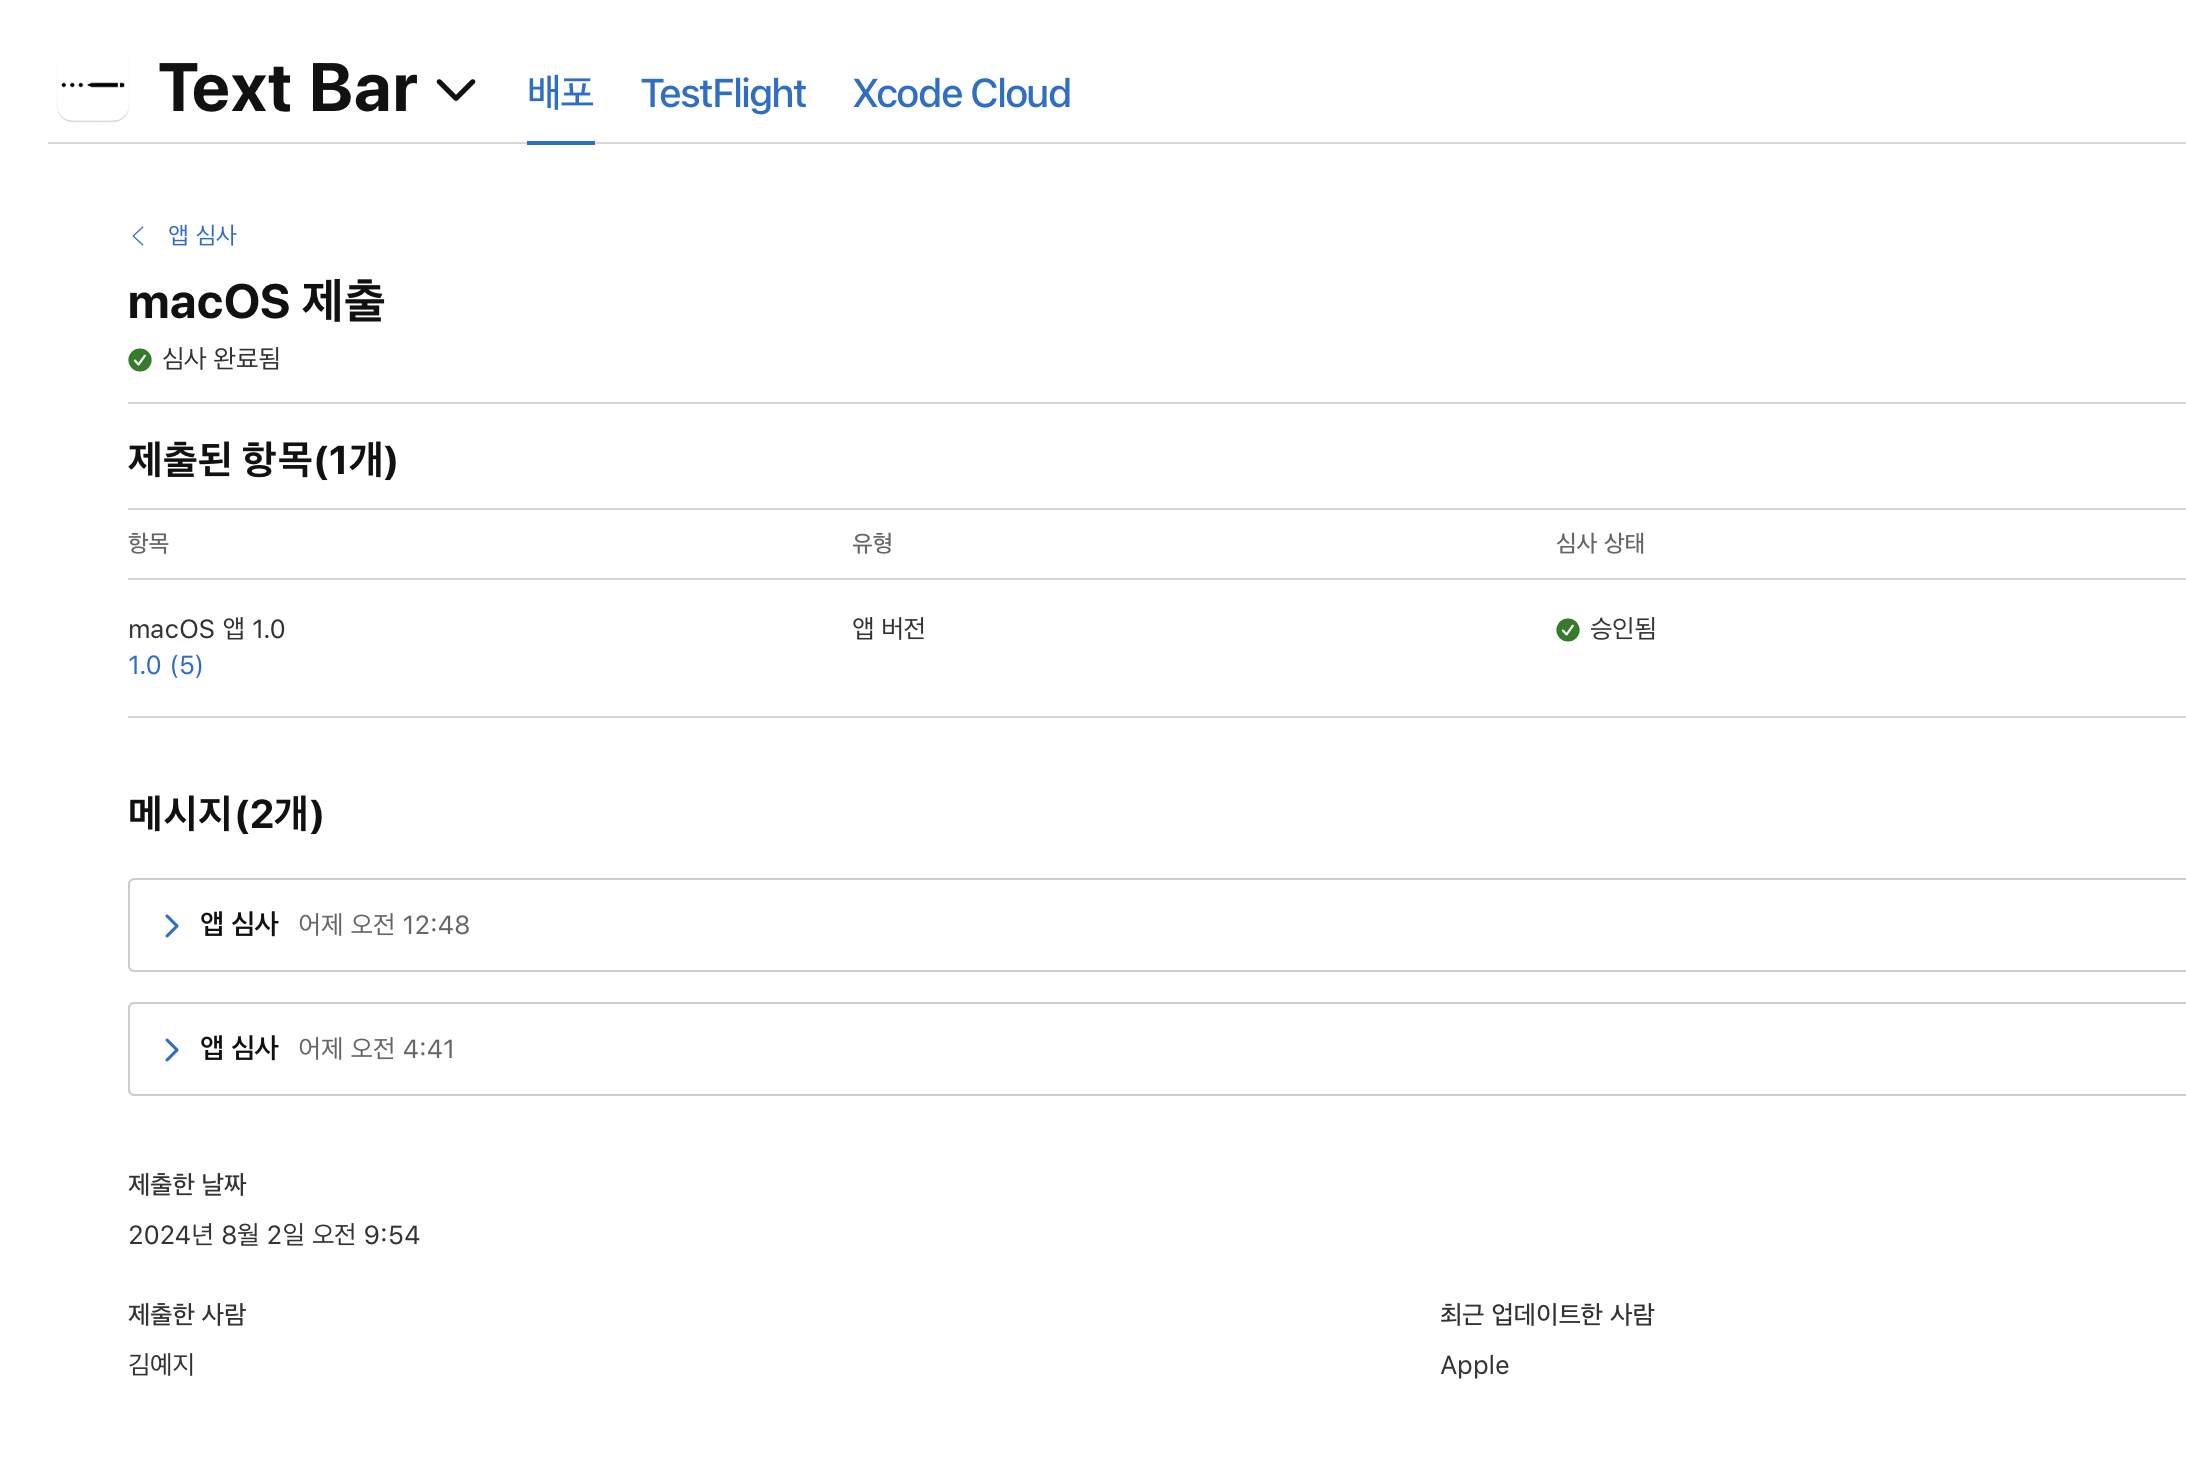Click the '제출한 날짜' label
The height and width of the screenshot is (1484, 2186).
[187, 1184]
